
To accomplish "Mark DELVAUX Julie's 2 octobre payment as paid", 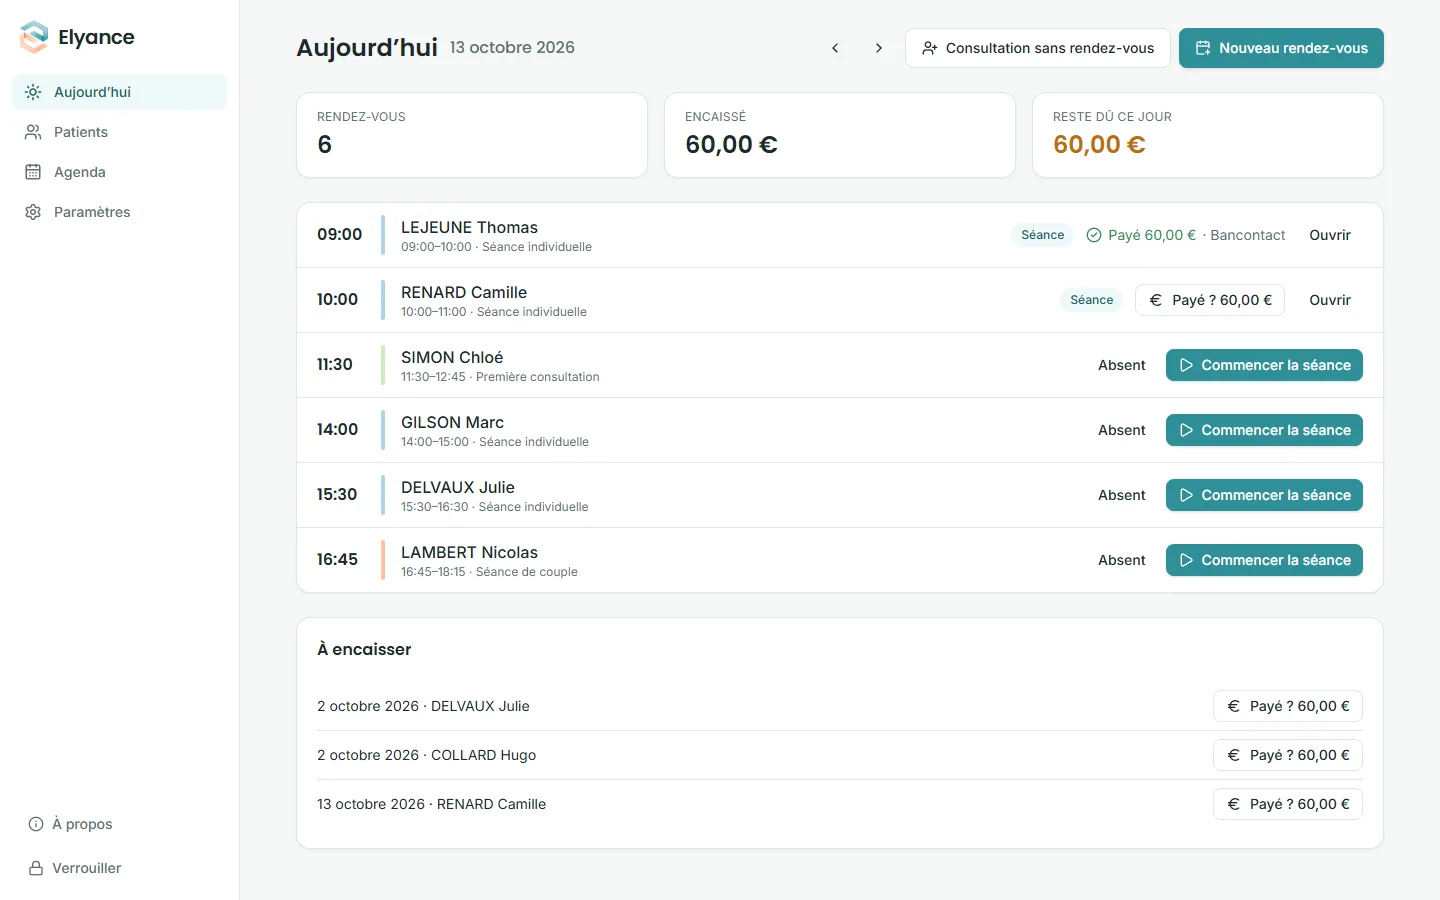I will point(1288,706).
